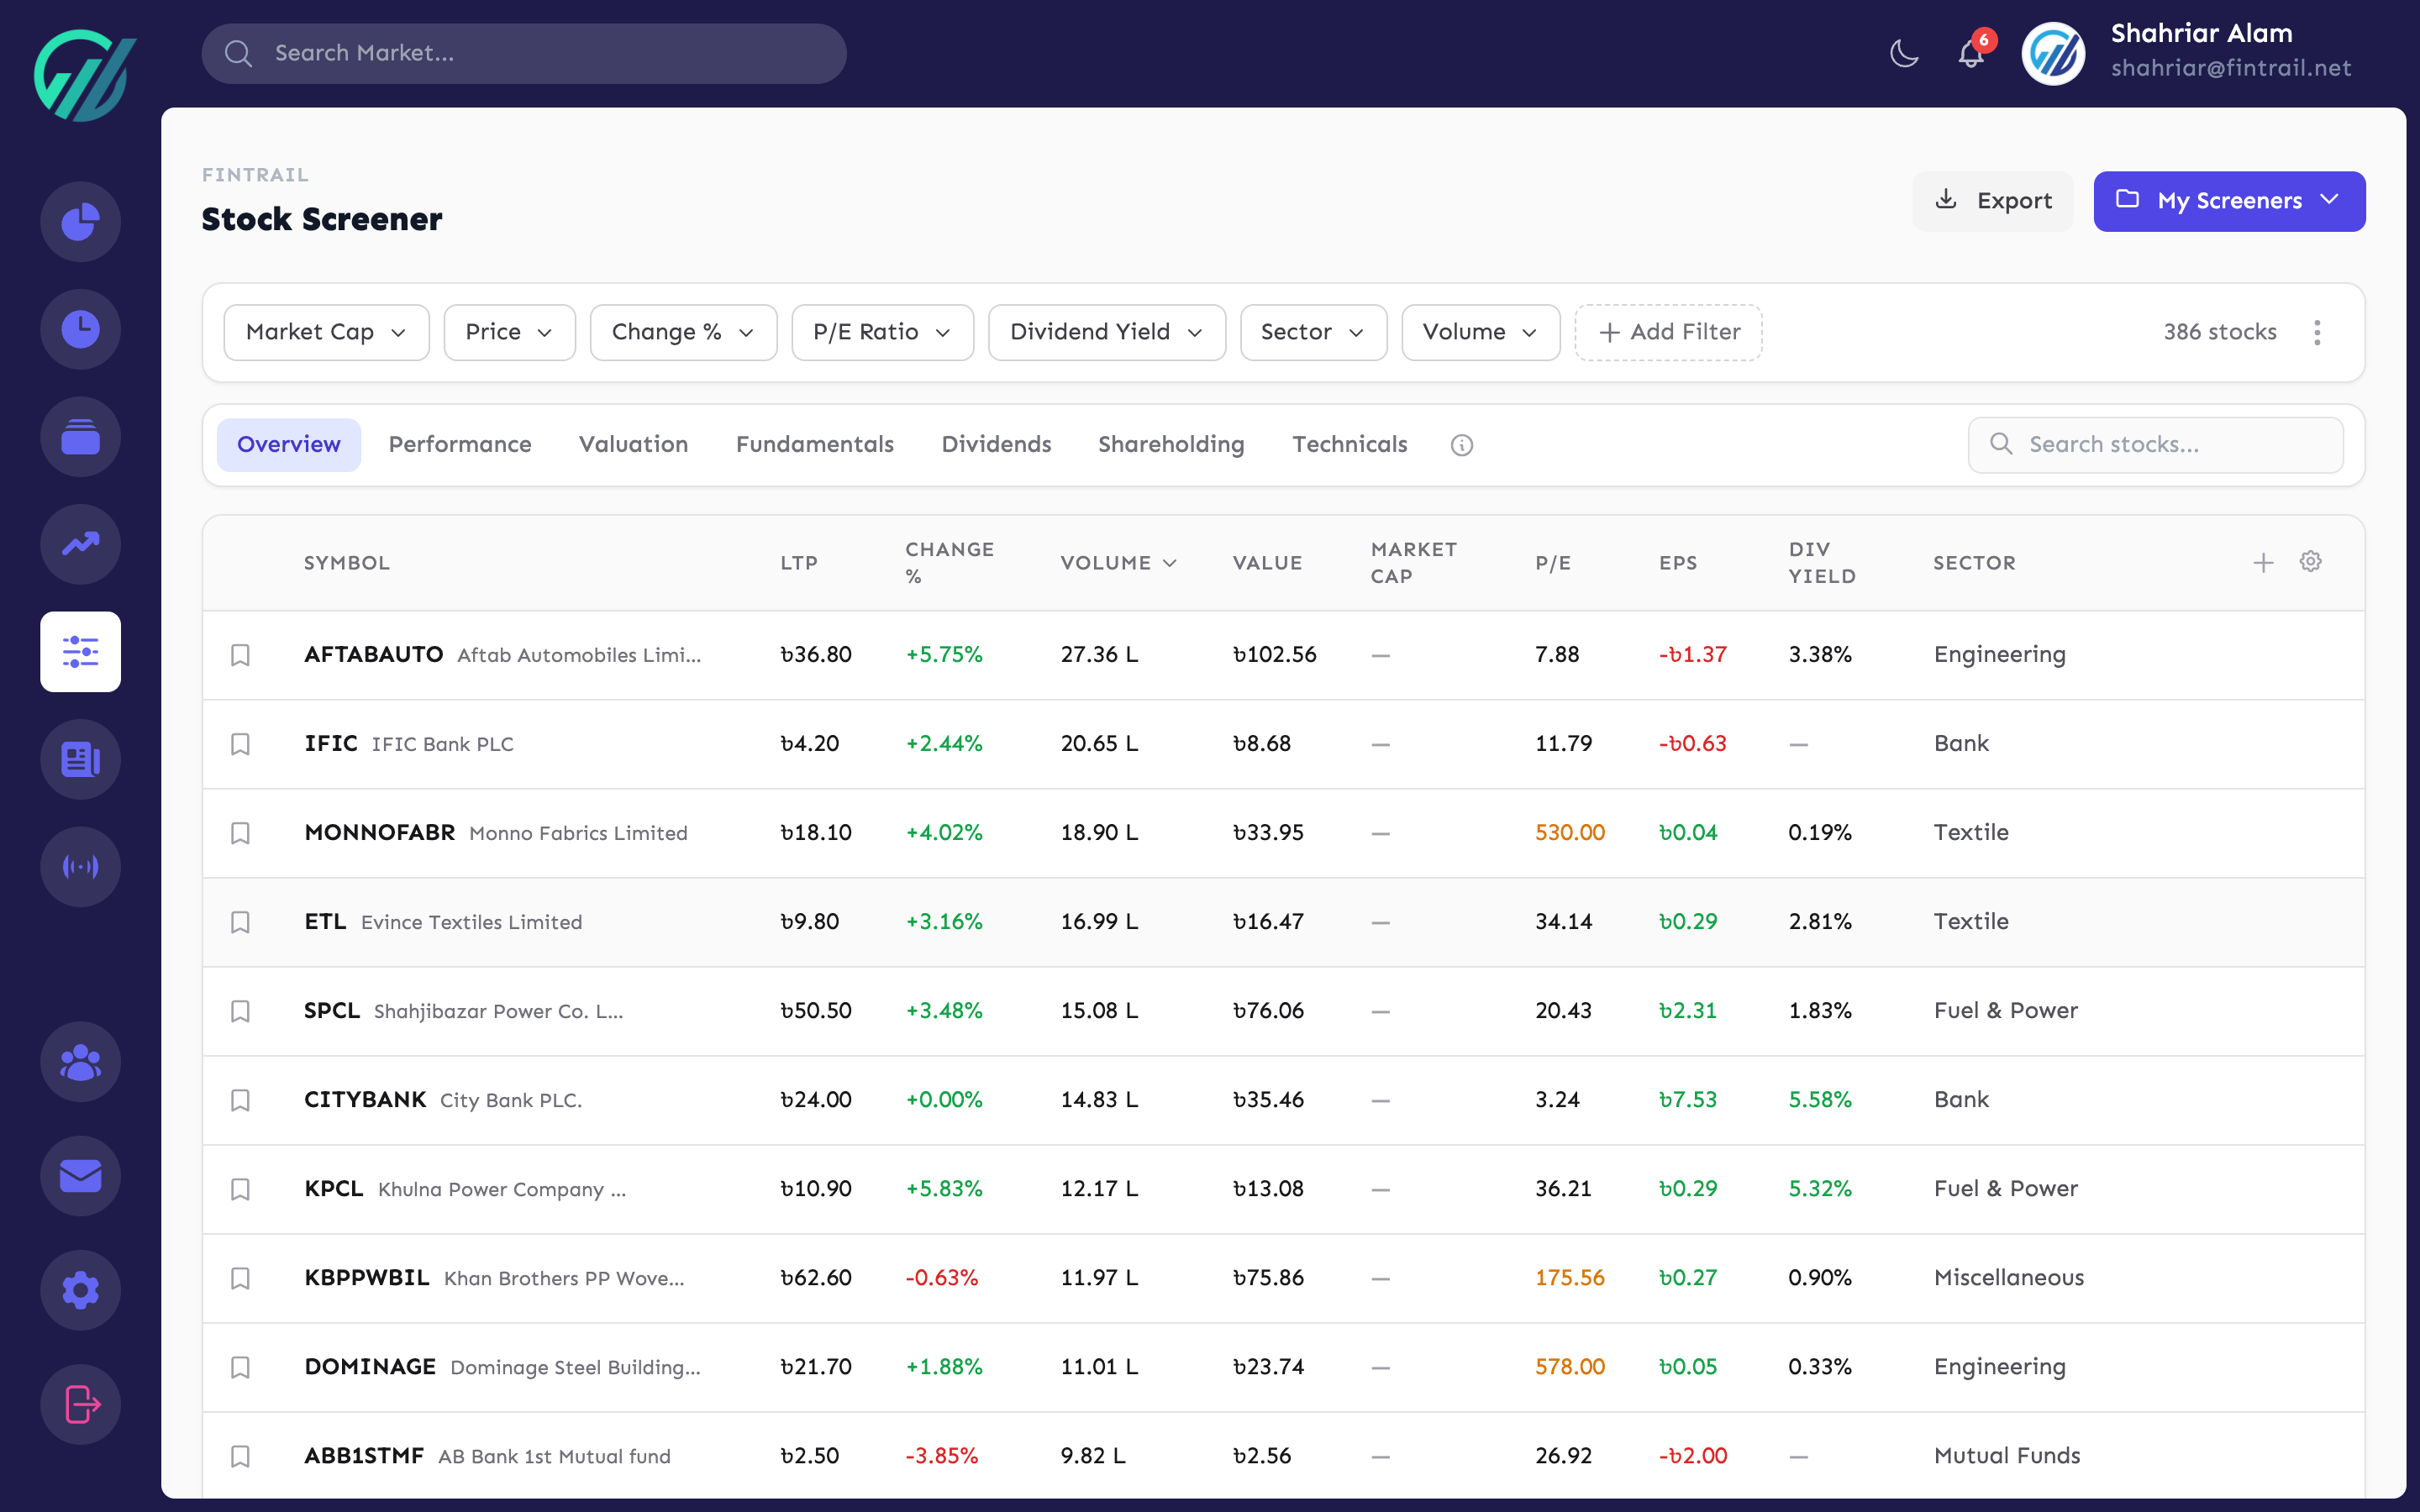2420x1512 pixels.
Task: Bookmark the KPCL row
Action: (240, 1189)
